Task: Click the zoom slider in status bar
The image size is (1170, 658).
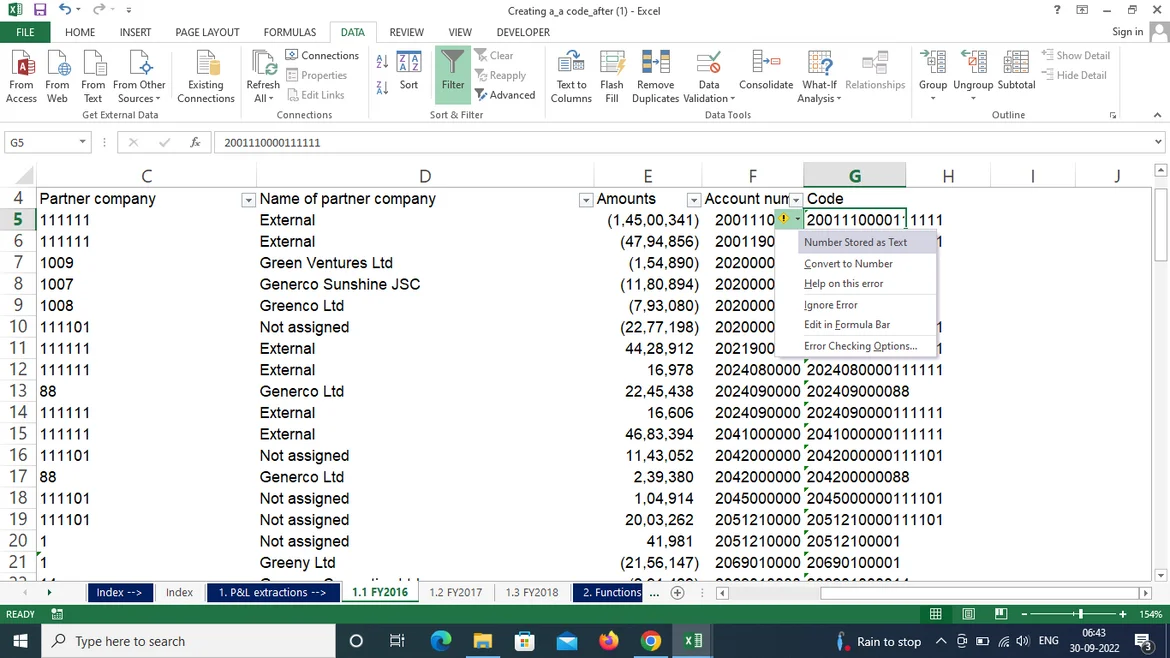Action: click(1080, 614)
